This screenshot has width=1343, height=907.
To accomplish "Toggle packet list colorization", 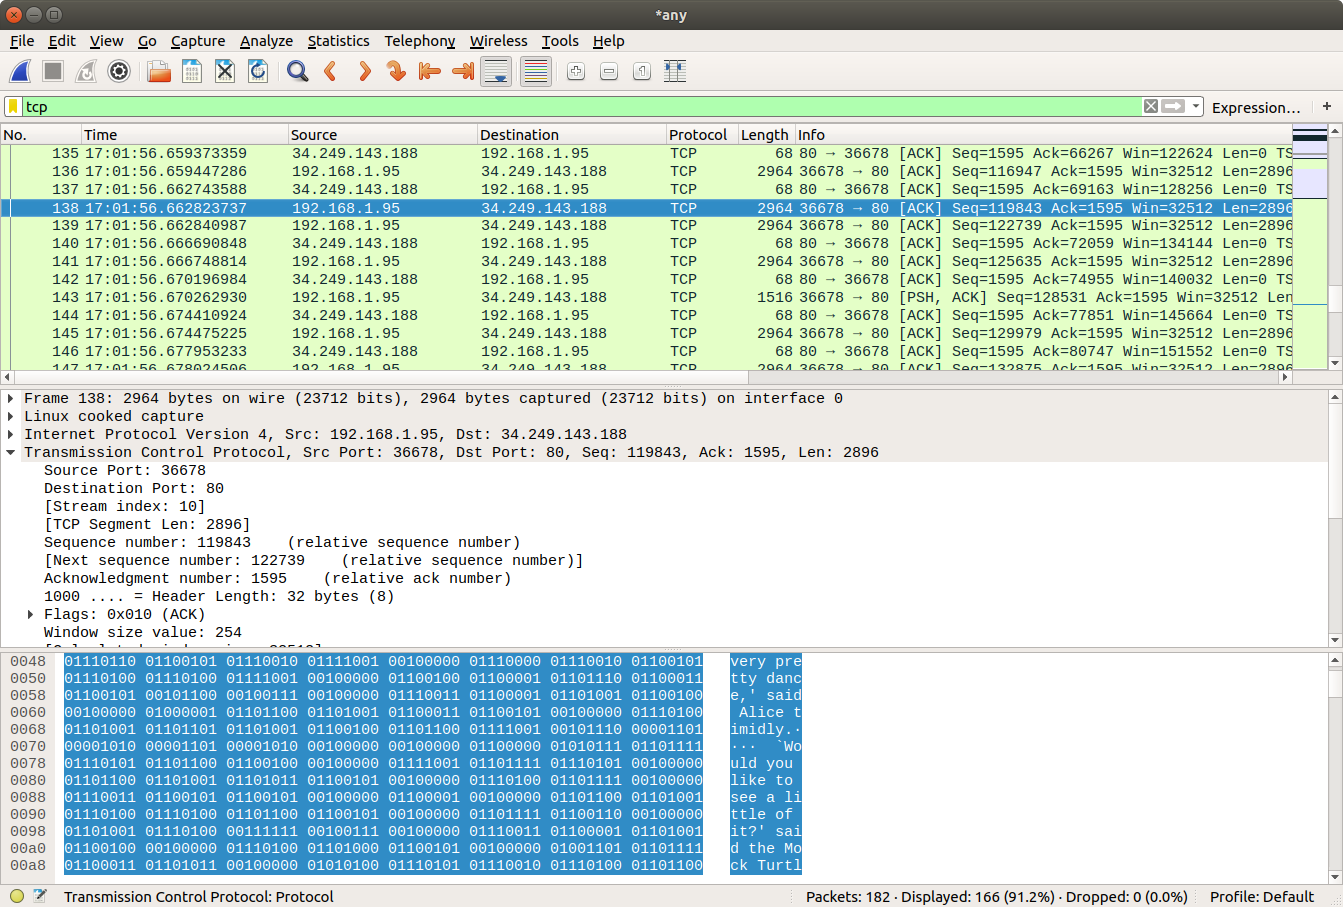I will coord(536,71).
